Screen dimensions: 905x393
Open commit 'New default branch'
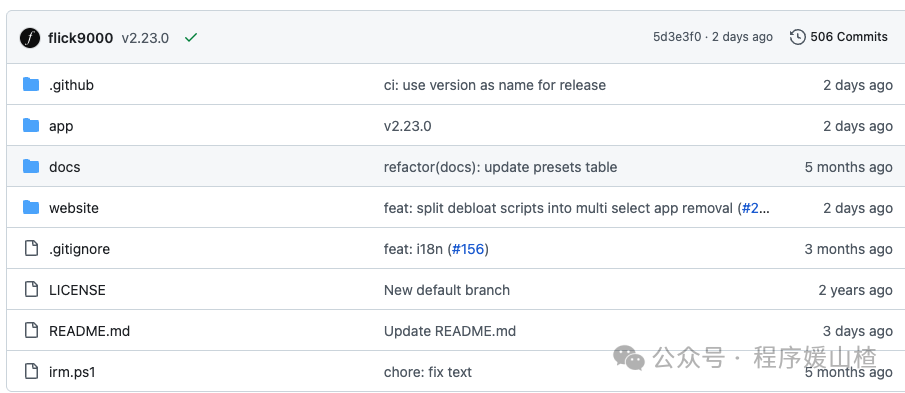pos(447,290)
